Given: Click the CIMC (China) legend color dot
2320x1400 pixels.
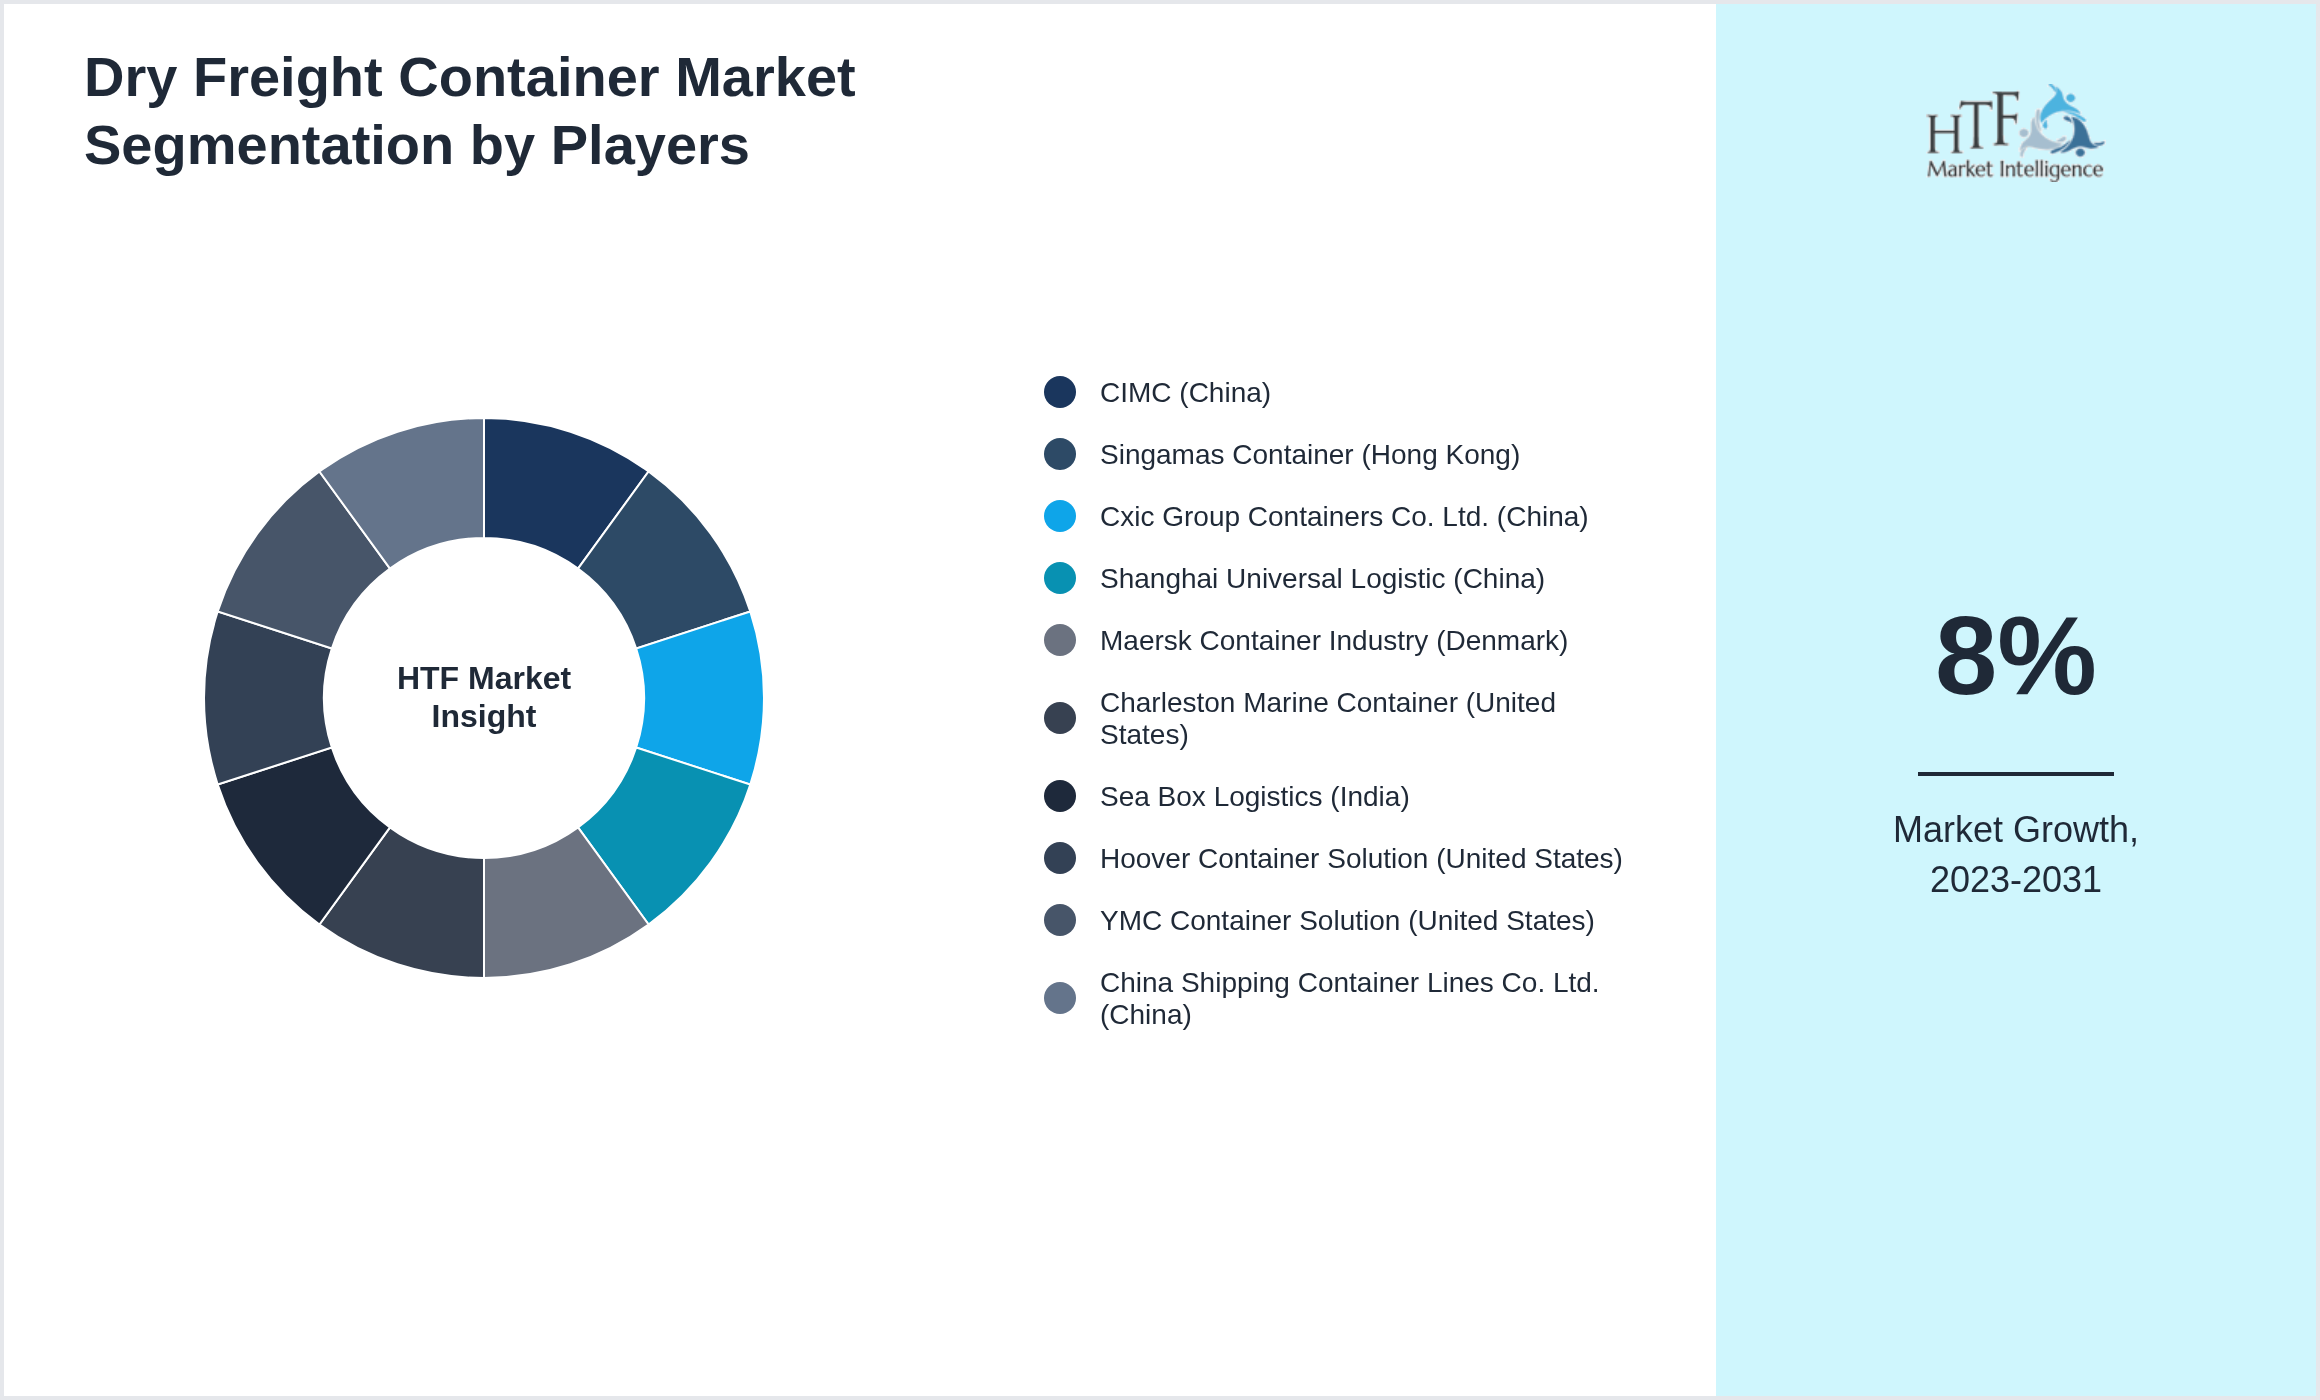Looking at the screenshot, I should coord(1060,392).
